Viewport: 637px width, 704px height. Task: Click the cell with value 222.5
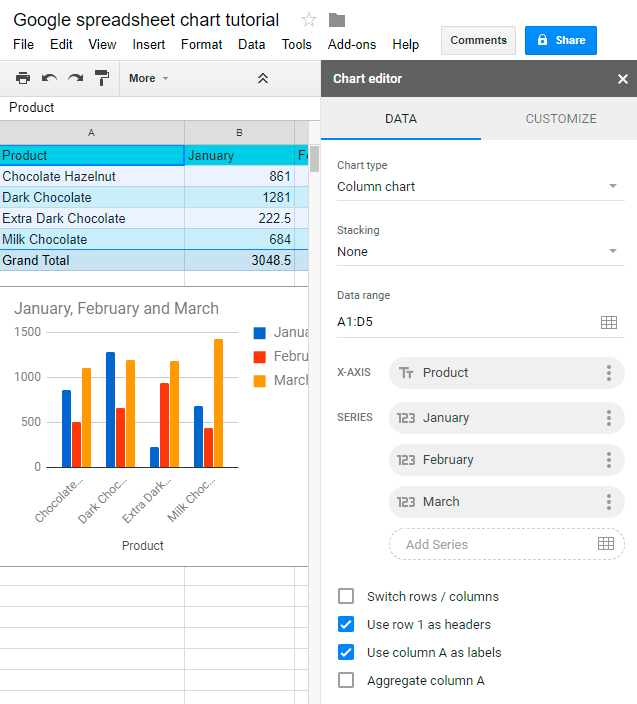[239, 219]
